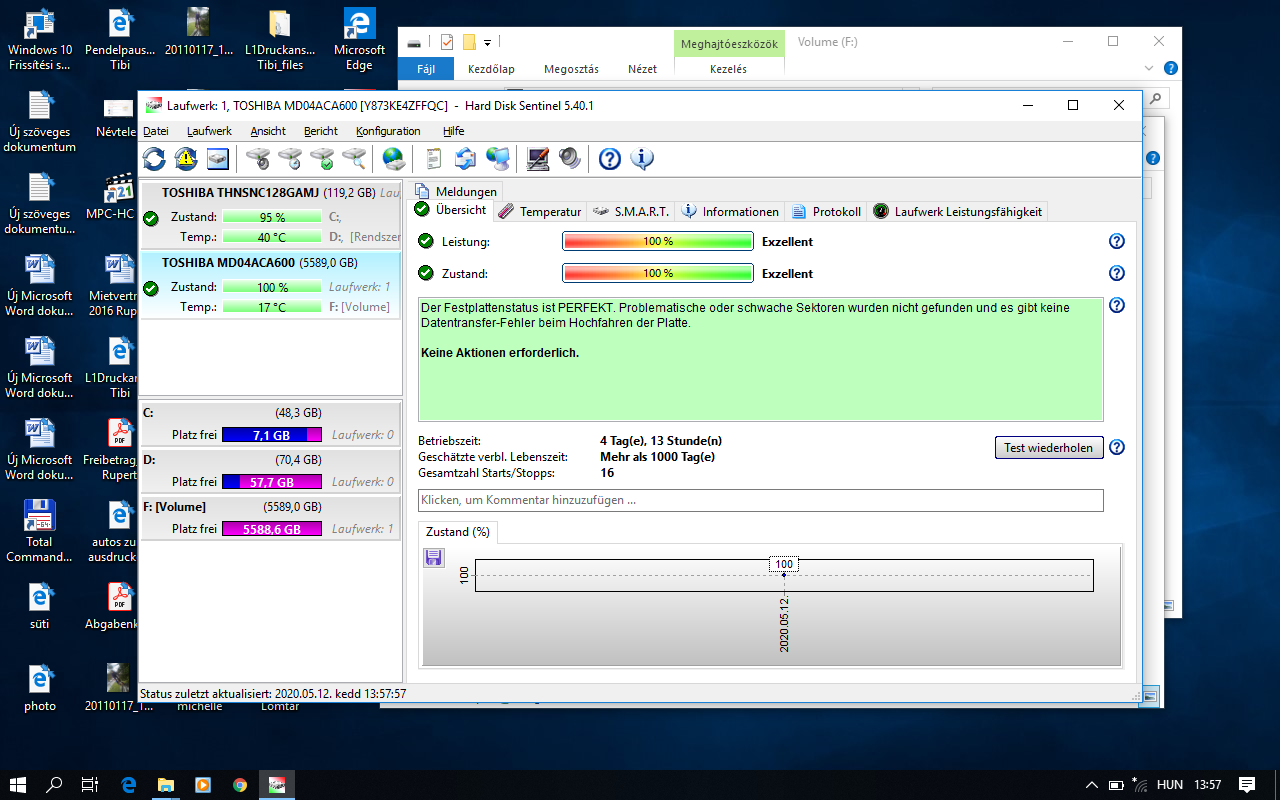Viewport: 1280px width, 800px height.
Task: Switch to the S.M.A.R.T. tab
Action: tap(632, 211)
